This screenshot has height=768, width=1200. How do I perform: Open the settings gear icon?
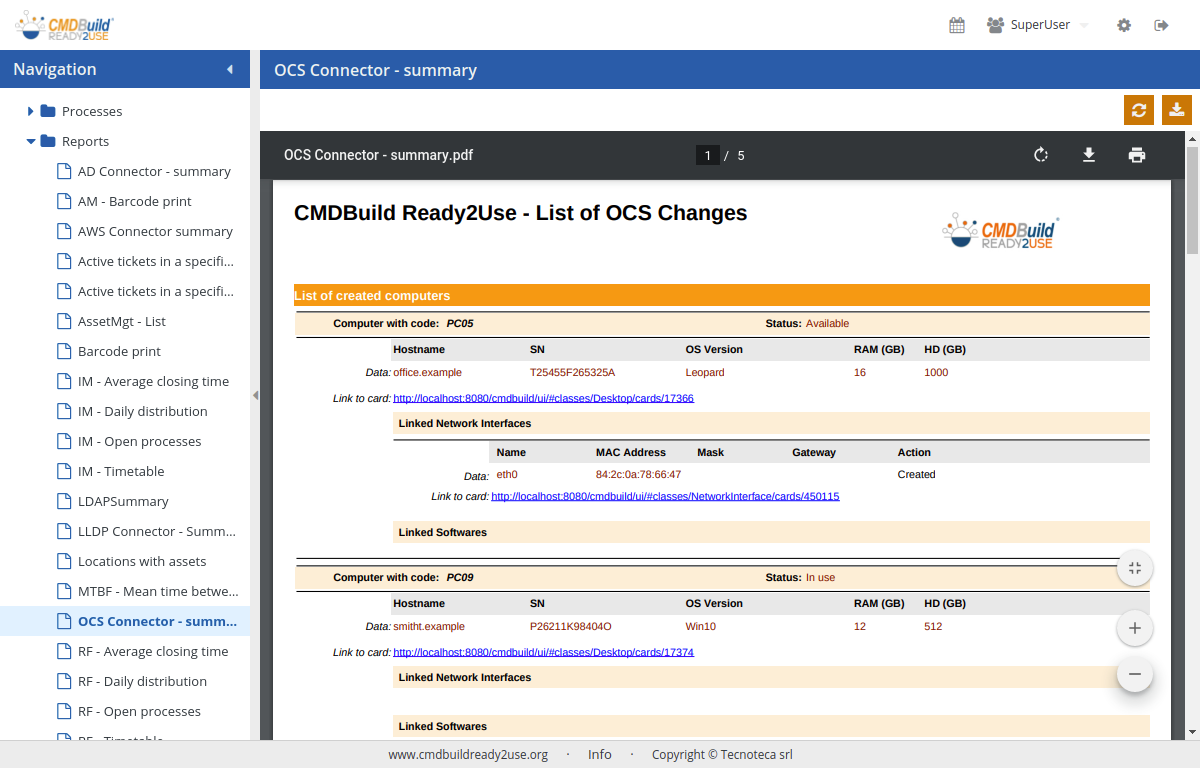[x=1124, y=25]
